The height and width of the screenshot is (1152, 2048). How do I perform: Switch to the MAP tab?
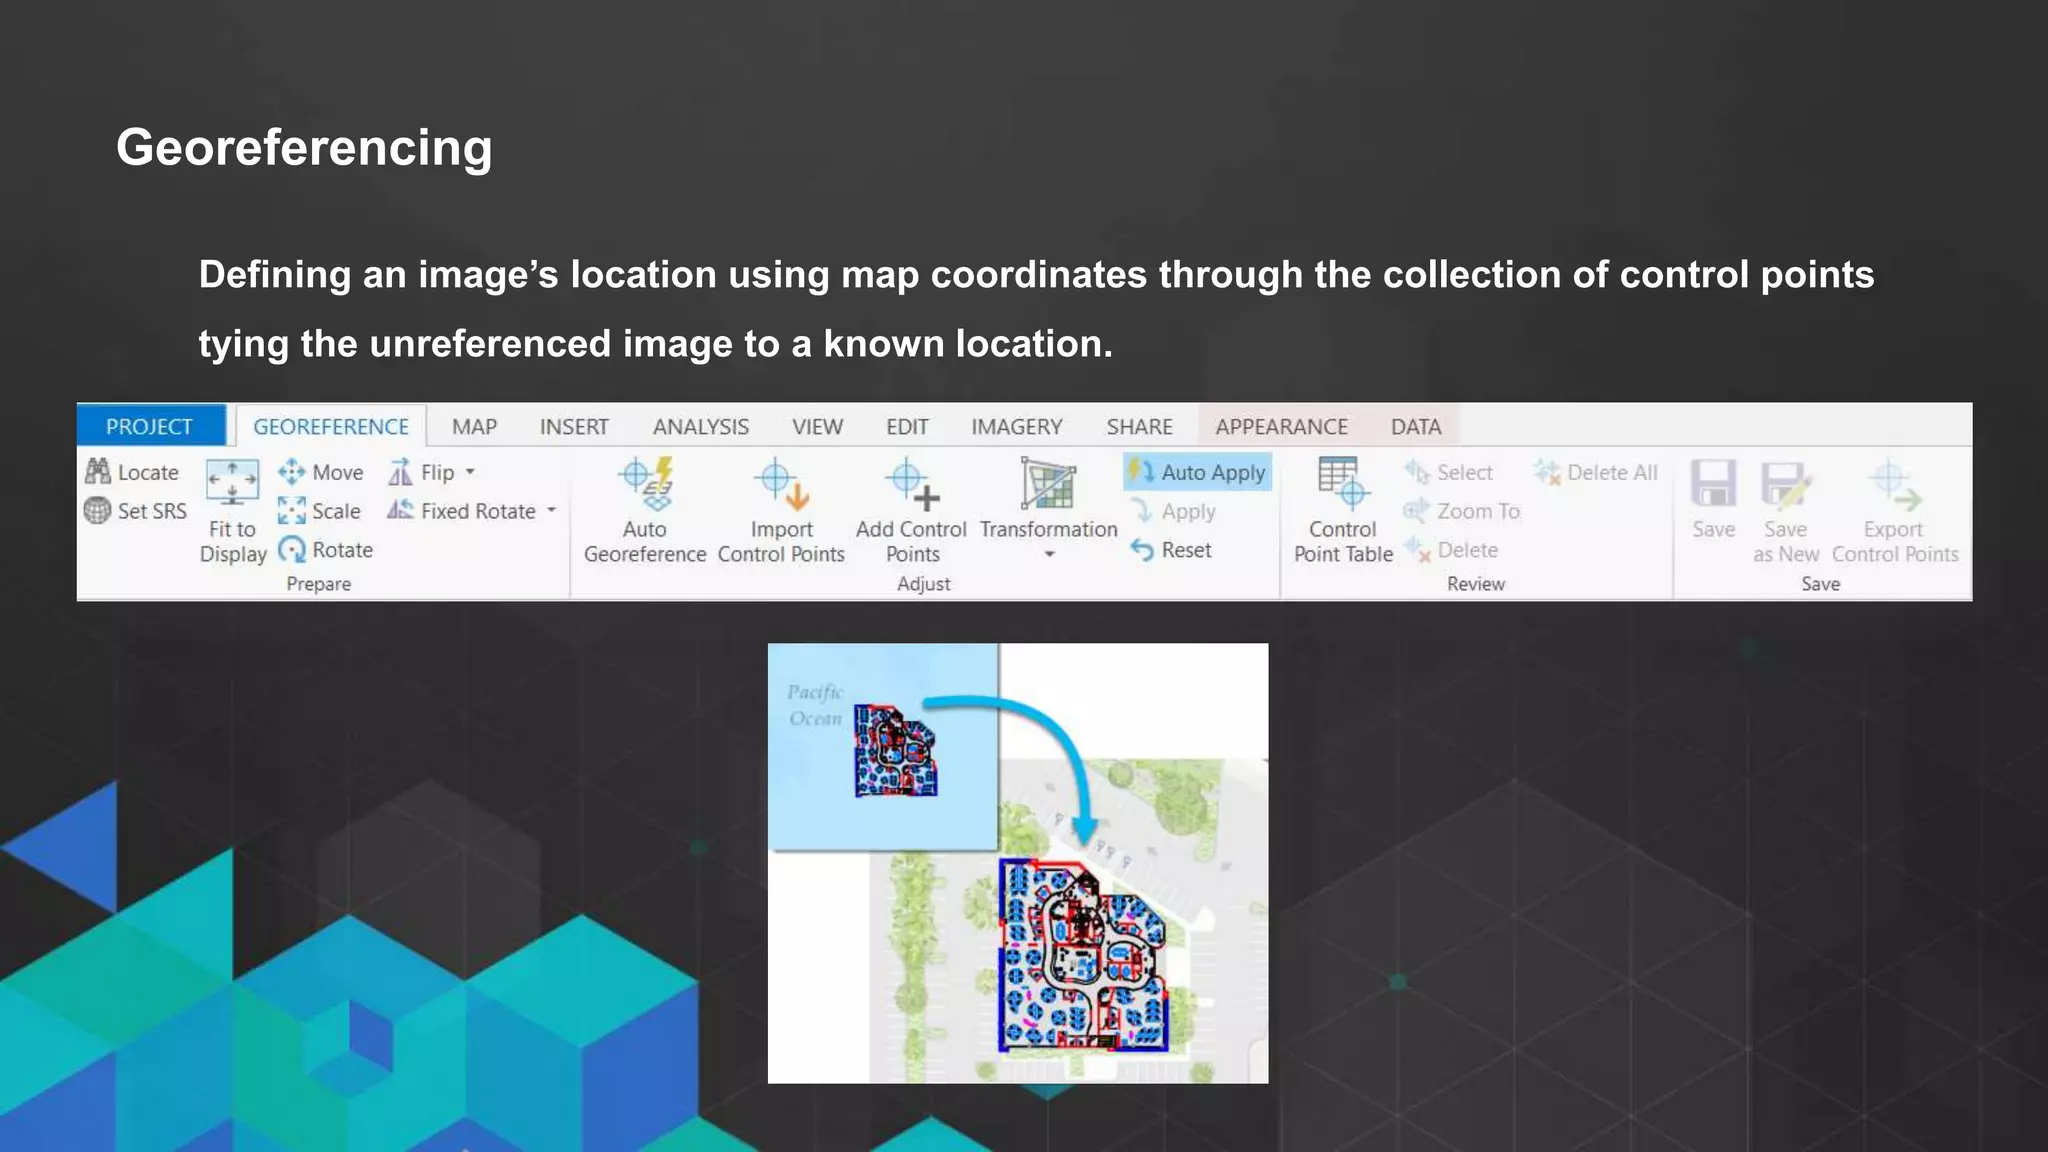474,427
